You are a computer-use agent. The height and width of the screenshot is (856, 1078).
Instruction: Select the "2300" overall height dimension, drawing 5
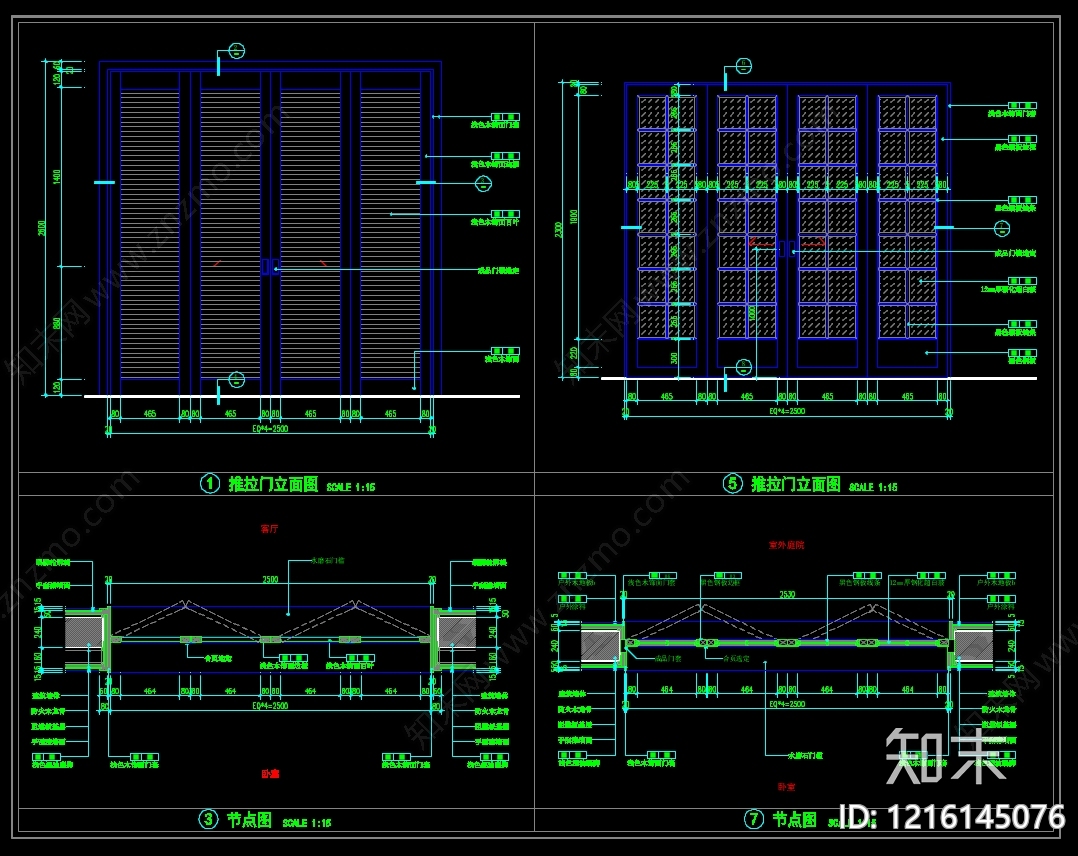(559, 230)
